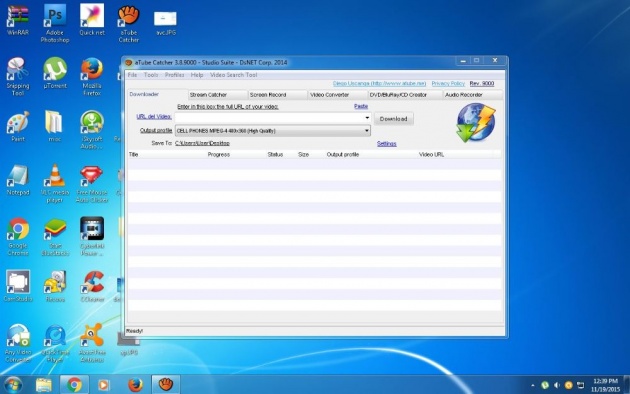Screen dimensions: 630x394
Task: Open Any Video Converter shortcut
Action: [18, 343]
